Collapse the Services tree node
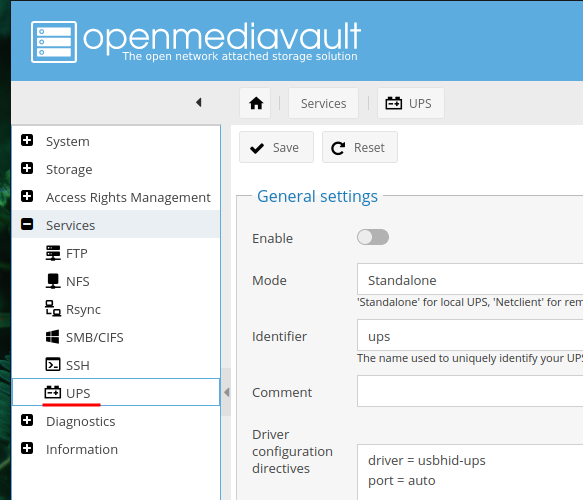The image size is (583, 500). (27, 224)
